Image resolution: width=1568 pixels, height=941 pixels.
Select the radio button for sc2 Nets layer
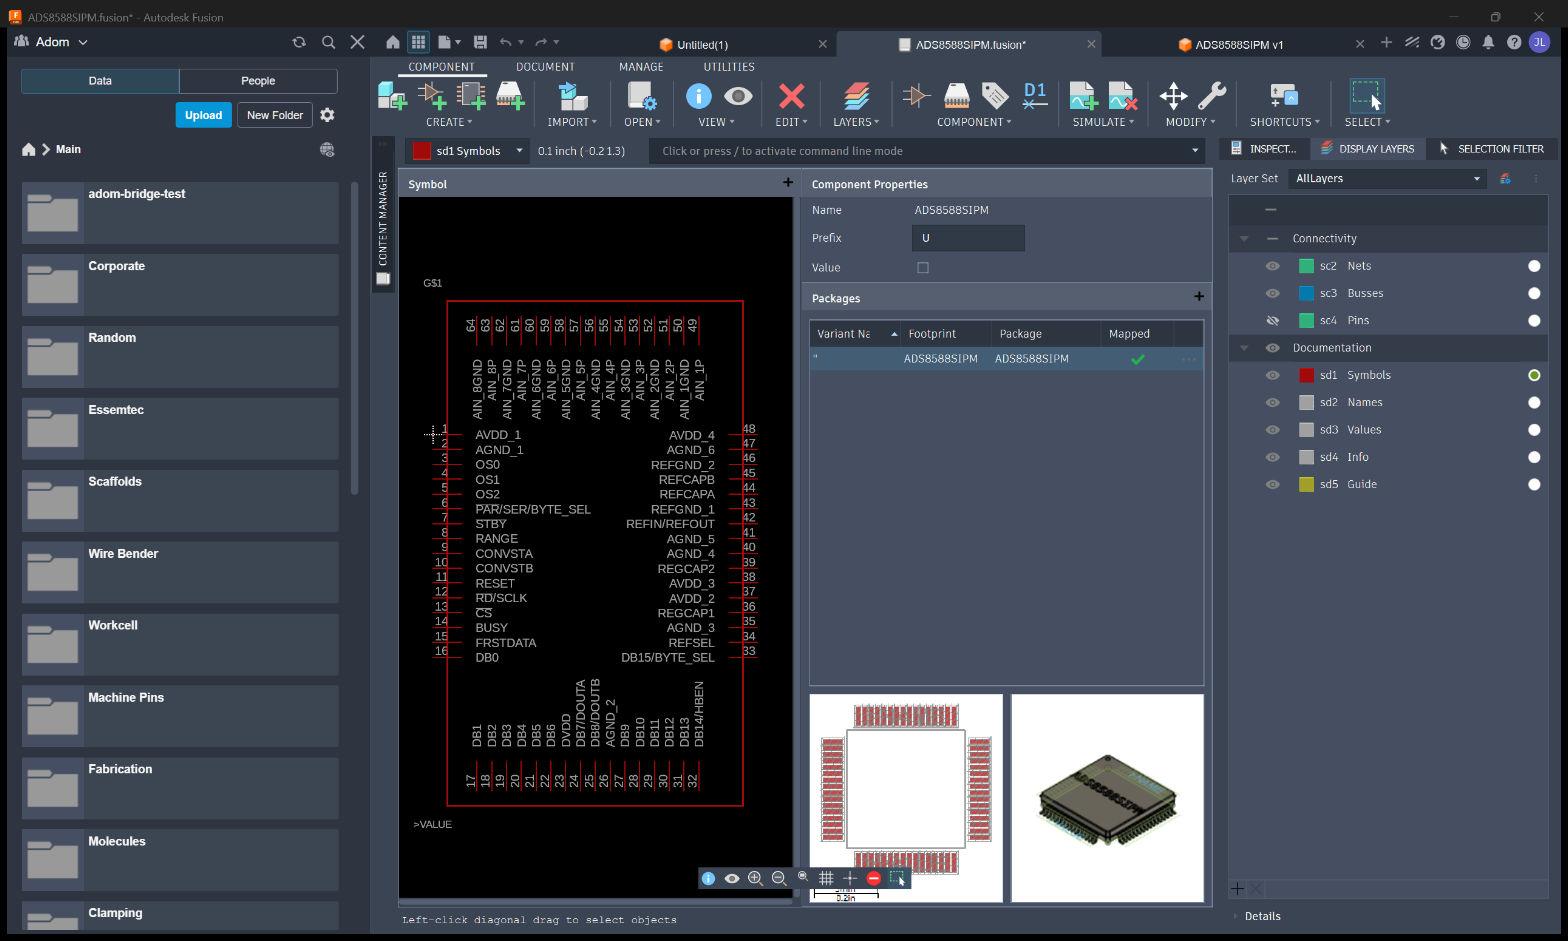pyautogui.click(x=1534, y=266)
